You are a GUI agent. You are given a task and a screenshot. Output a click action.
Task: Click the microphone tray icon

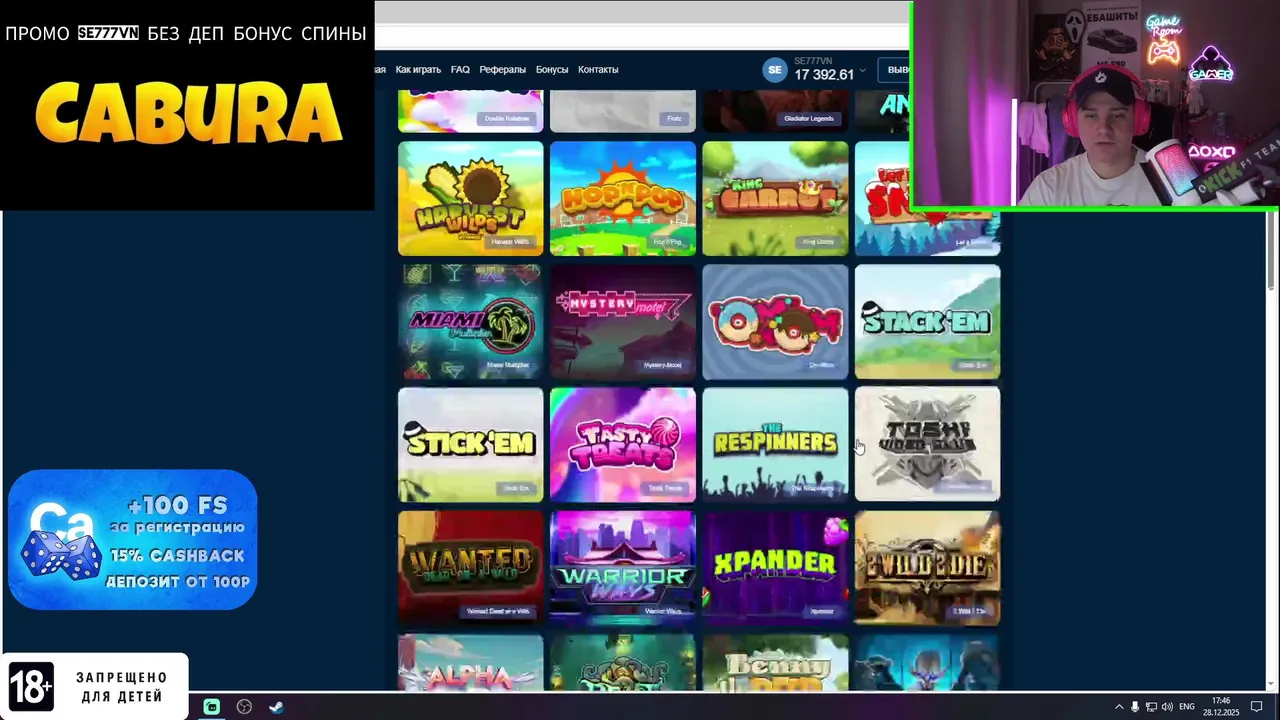point(1135,707)
